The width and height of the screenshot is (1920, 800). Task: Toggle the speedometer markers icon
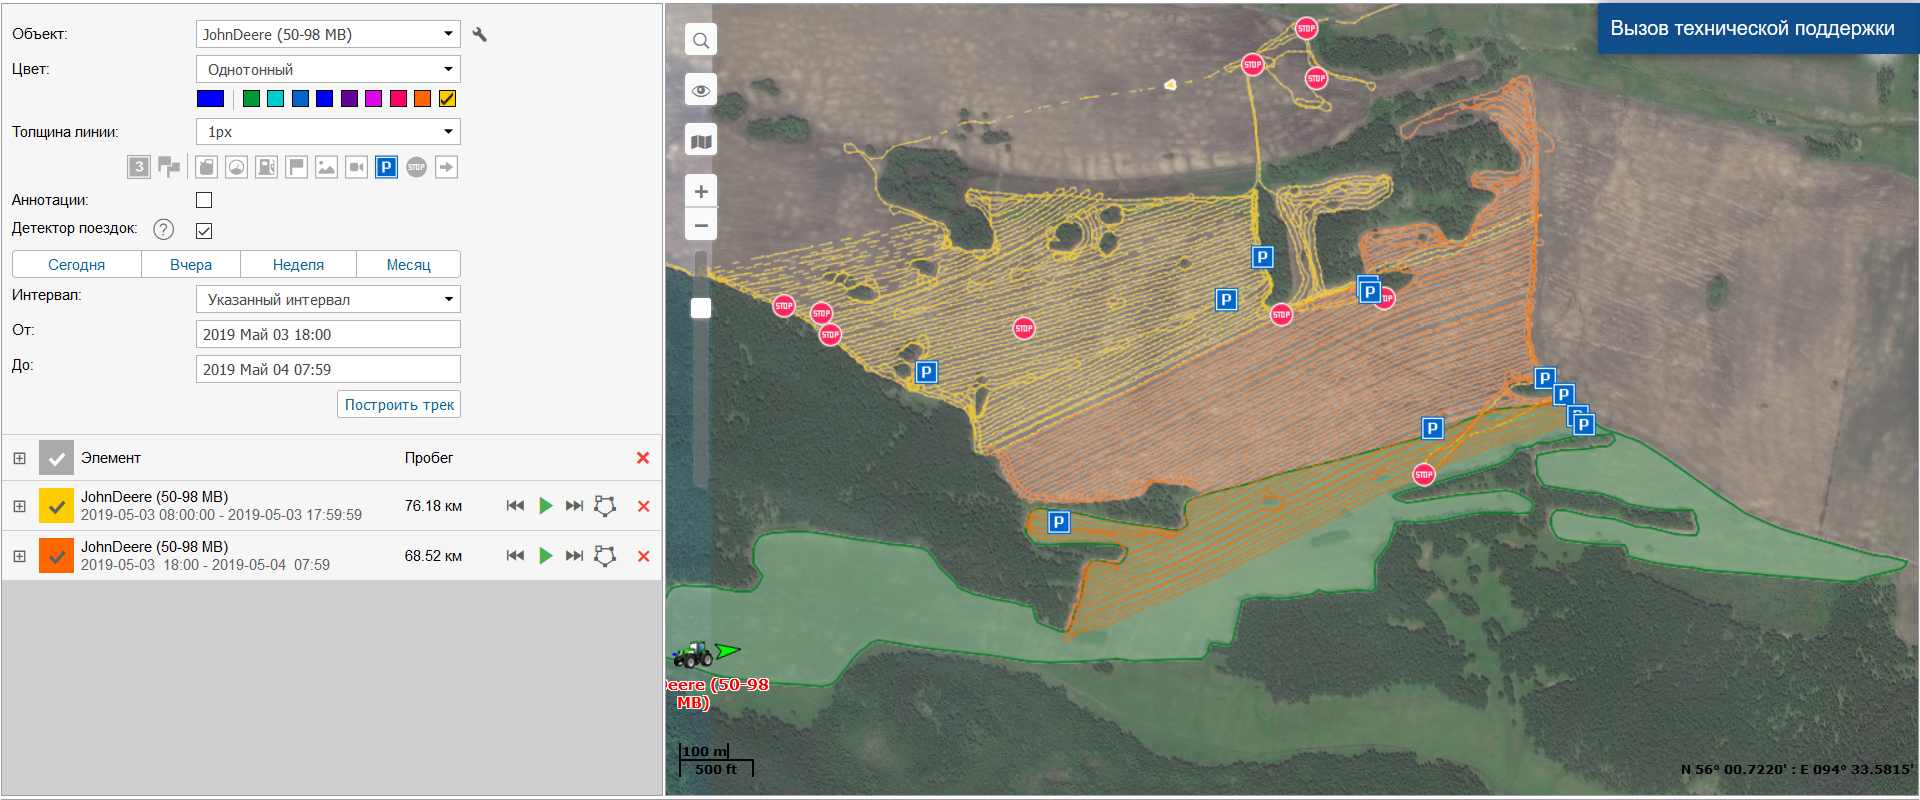[x=236, y=167]
